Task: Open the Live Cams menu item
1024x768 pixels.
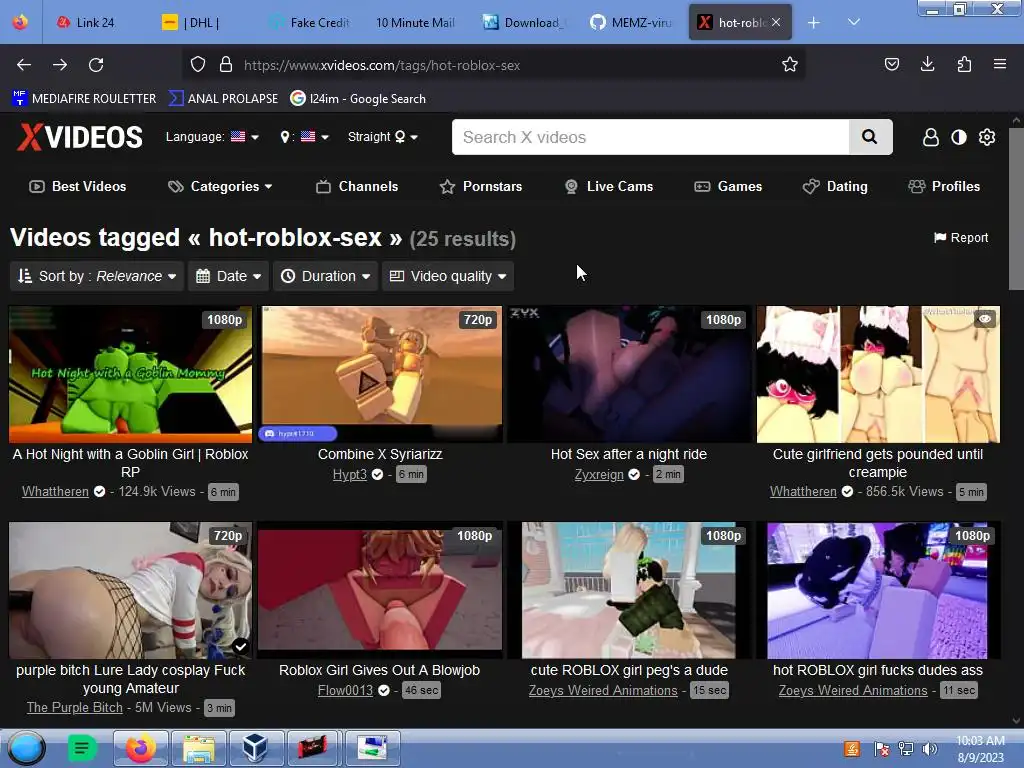Action: pyautogui.click(x=609, y=187)
